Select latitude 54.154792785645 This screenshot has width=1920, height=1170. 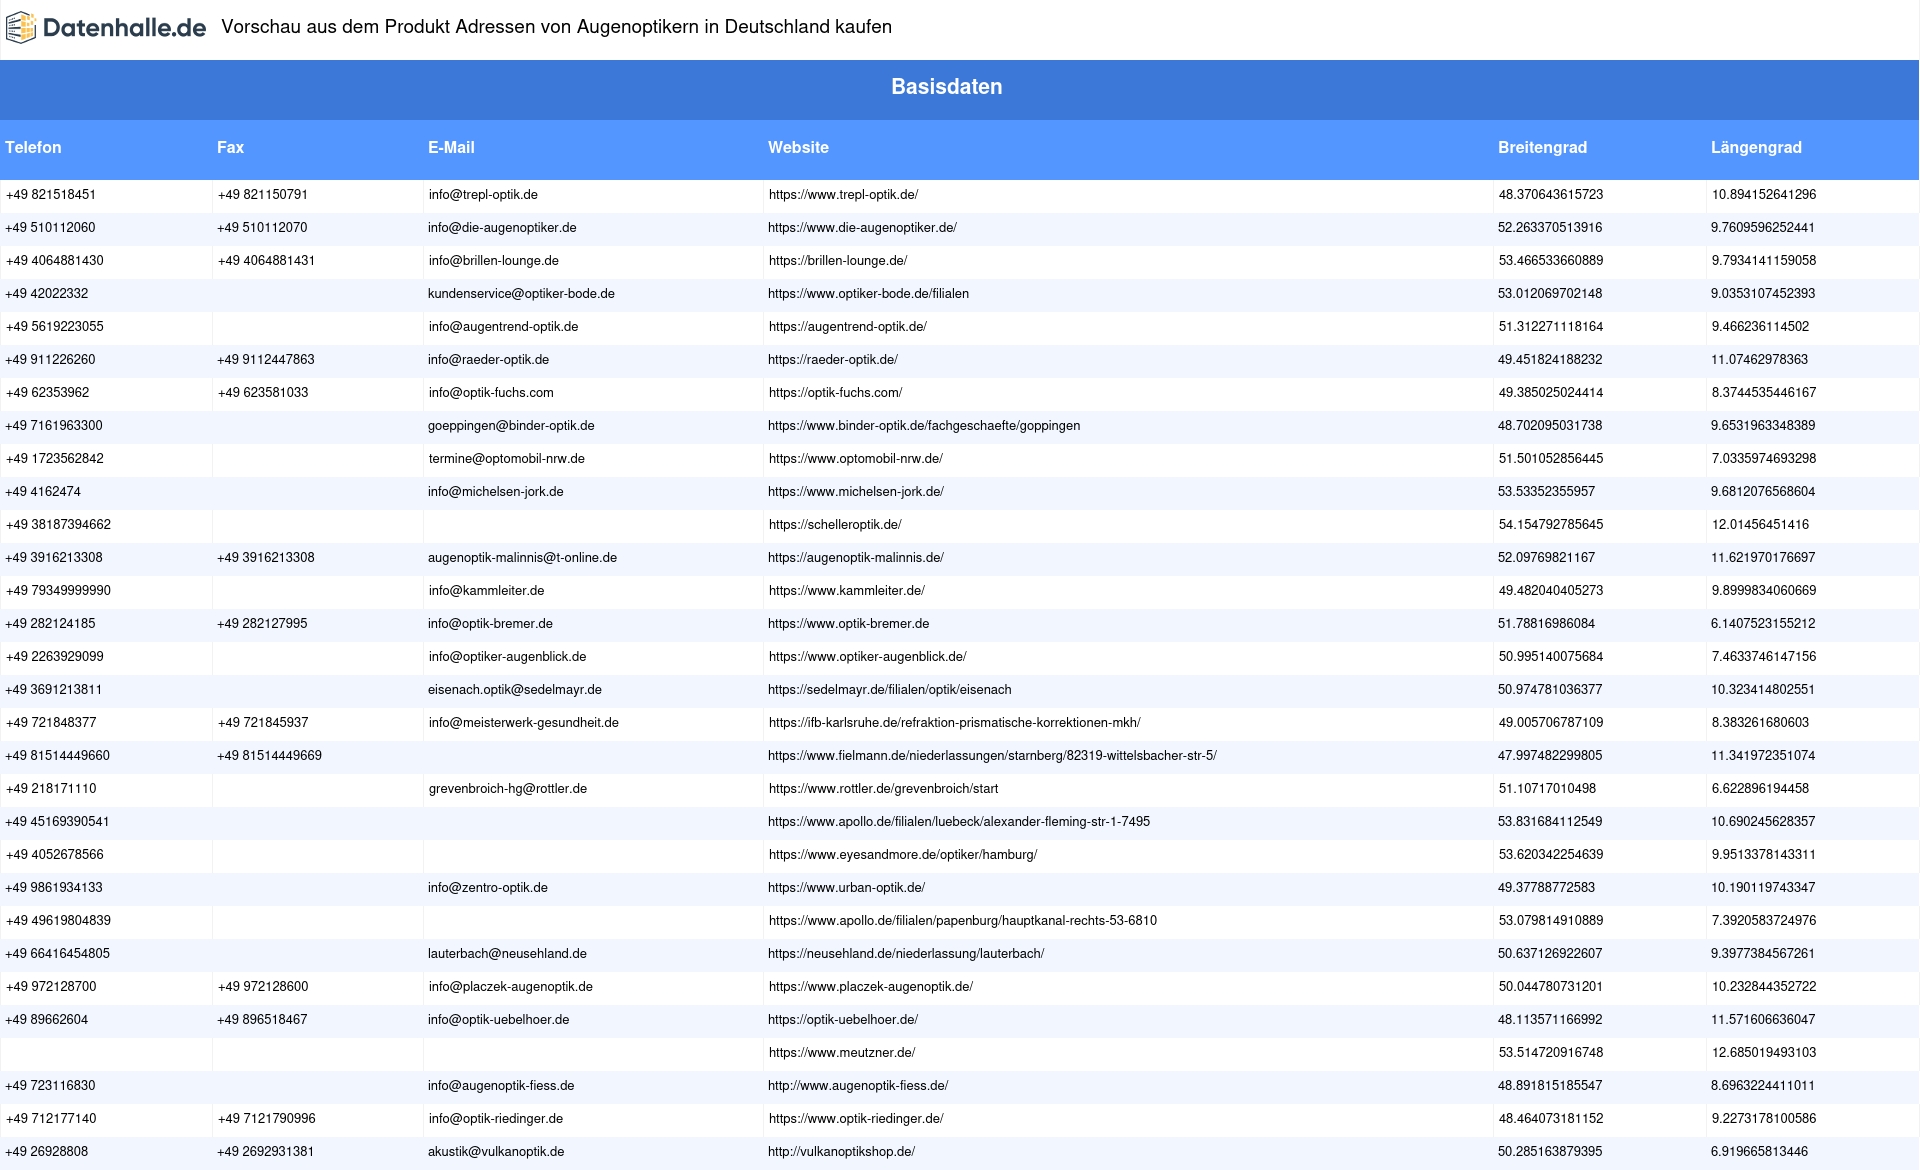coord(1551,525)
